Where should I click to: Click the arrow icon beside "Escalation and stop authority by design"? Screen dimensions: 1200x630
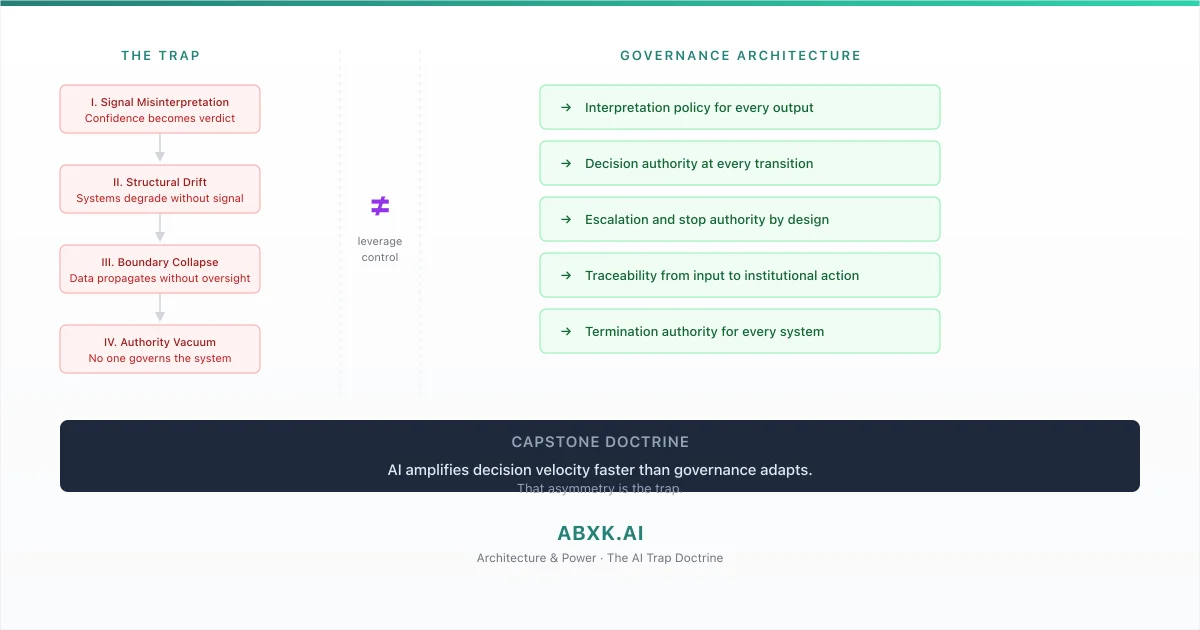click(x=567, y=219)
